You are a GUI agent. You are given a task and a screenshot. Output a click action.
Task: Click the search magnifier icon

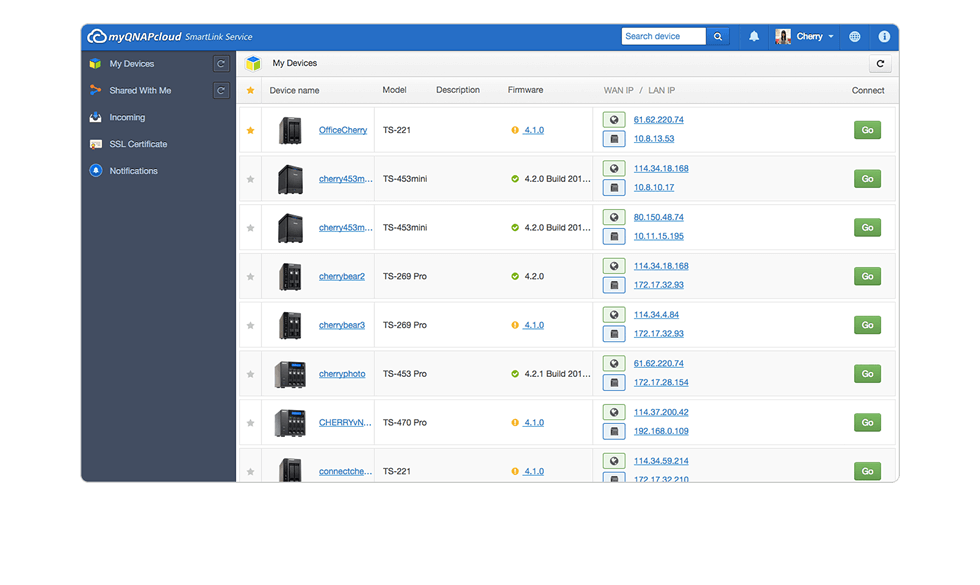click(717, 36)
